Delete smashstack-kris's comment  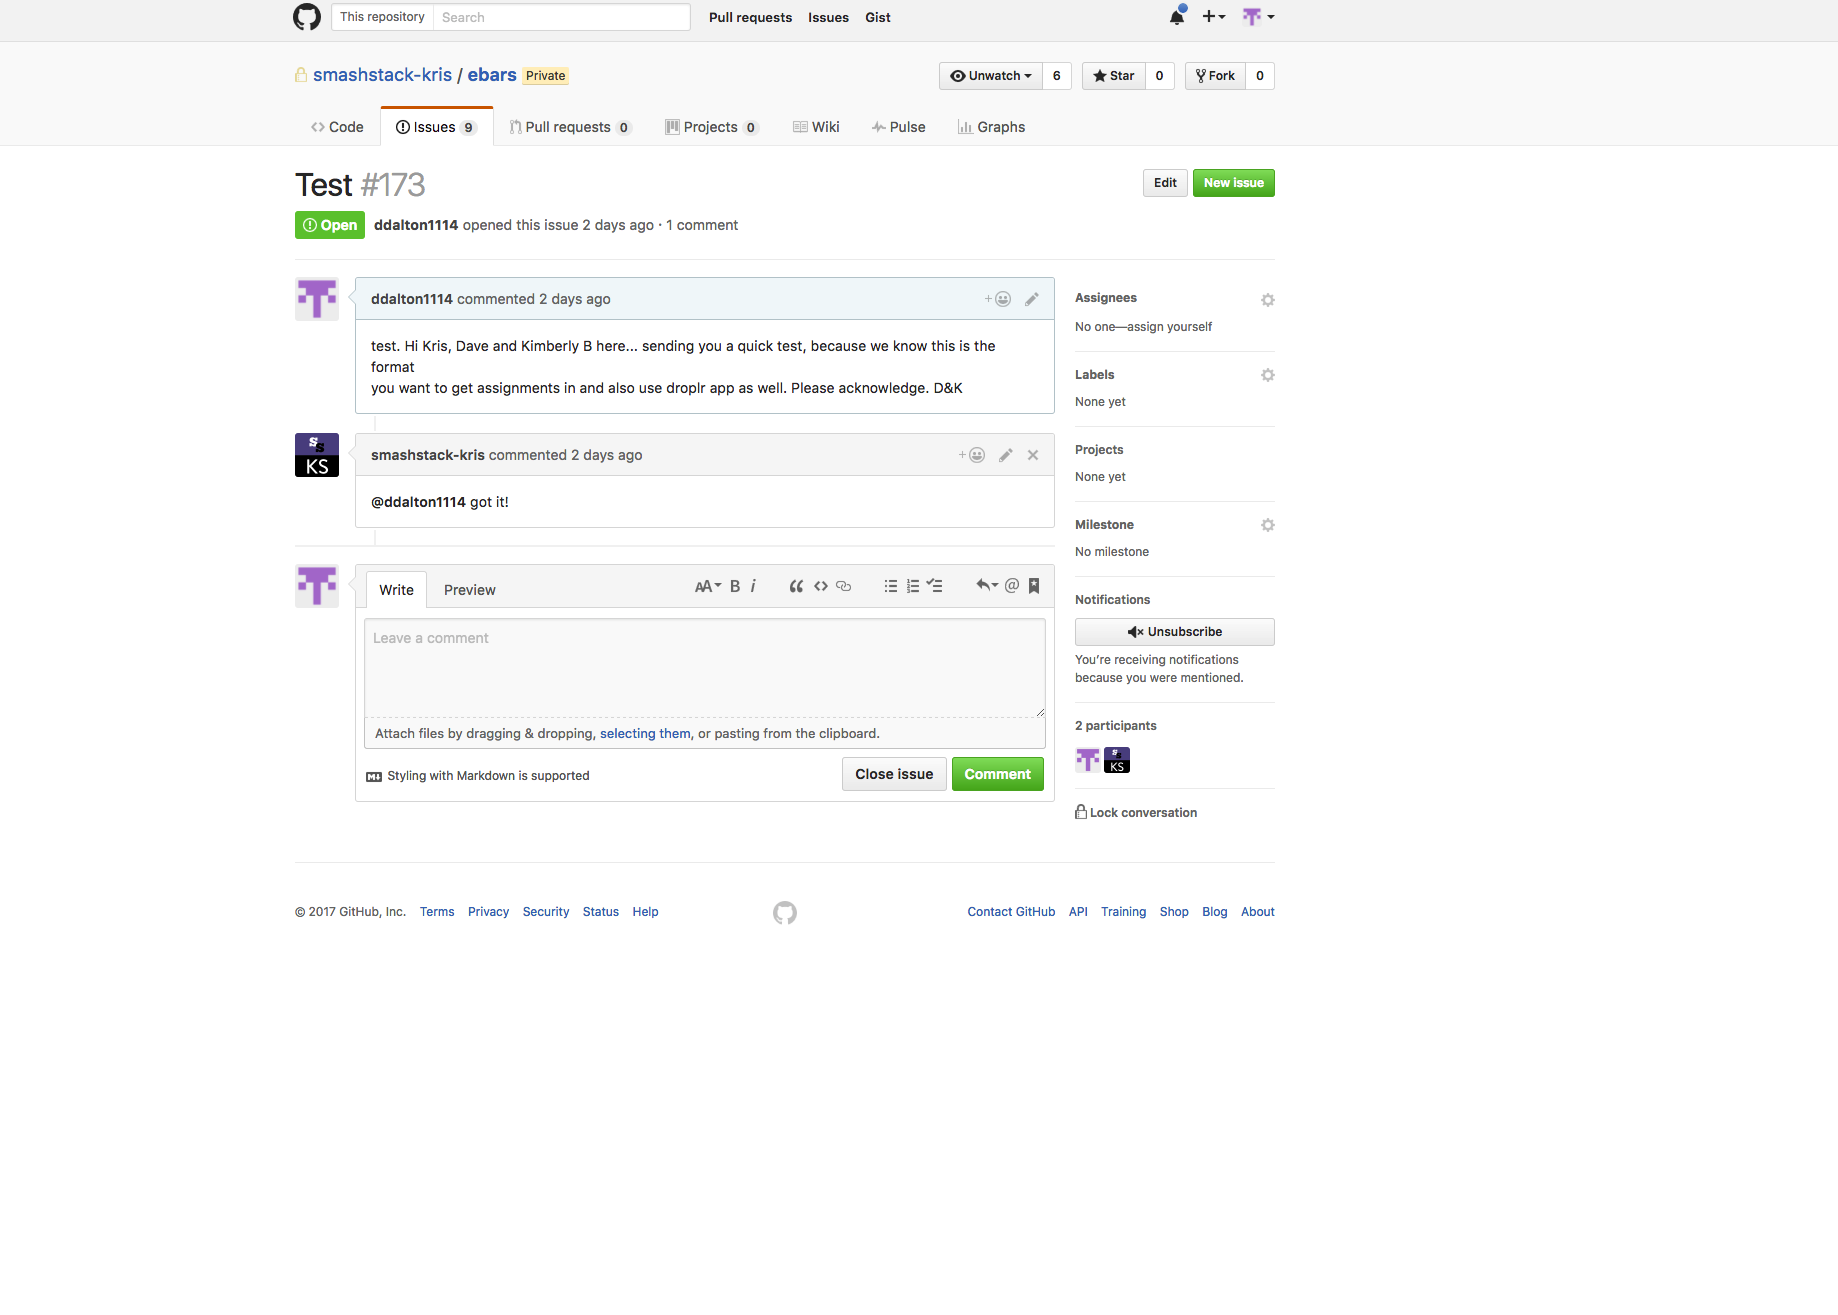tap(1033, 455)
